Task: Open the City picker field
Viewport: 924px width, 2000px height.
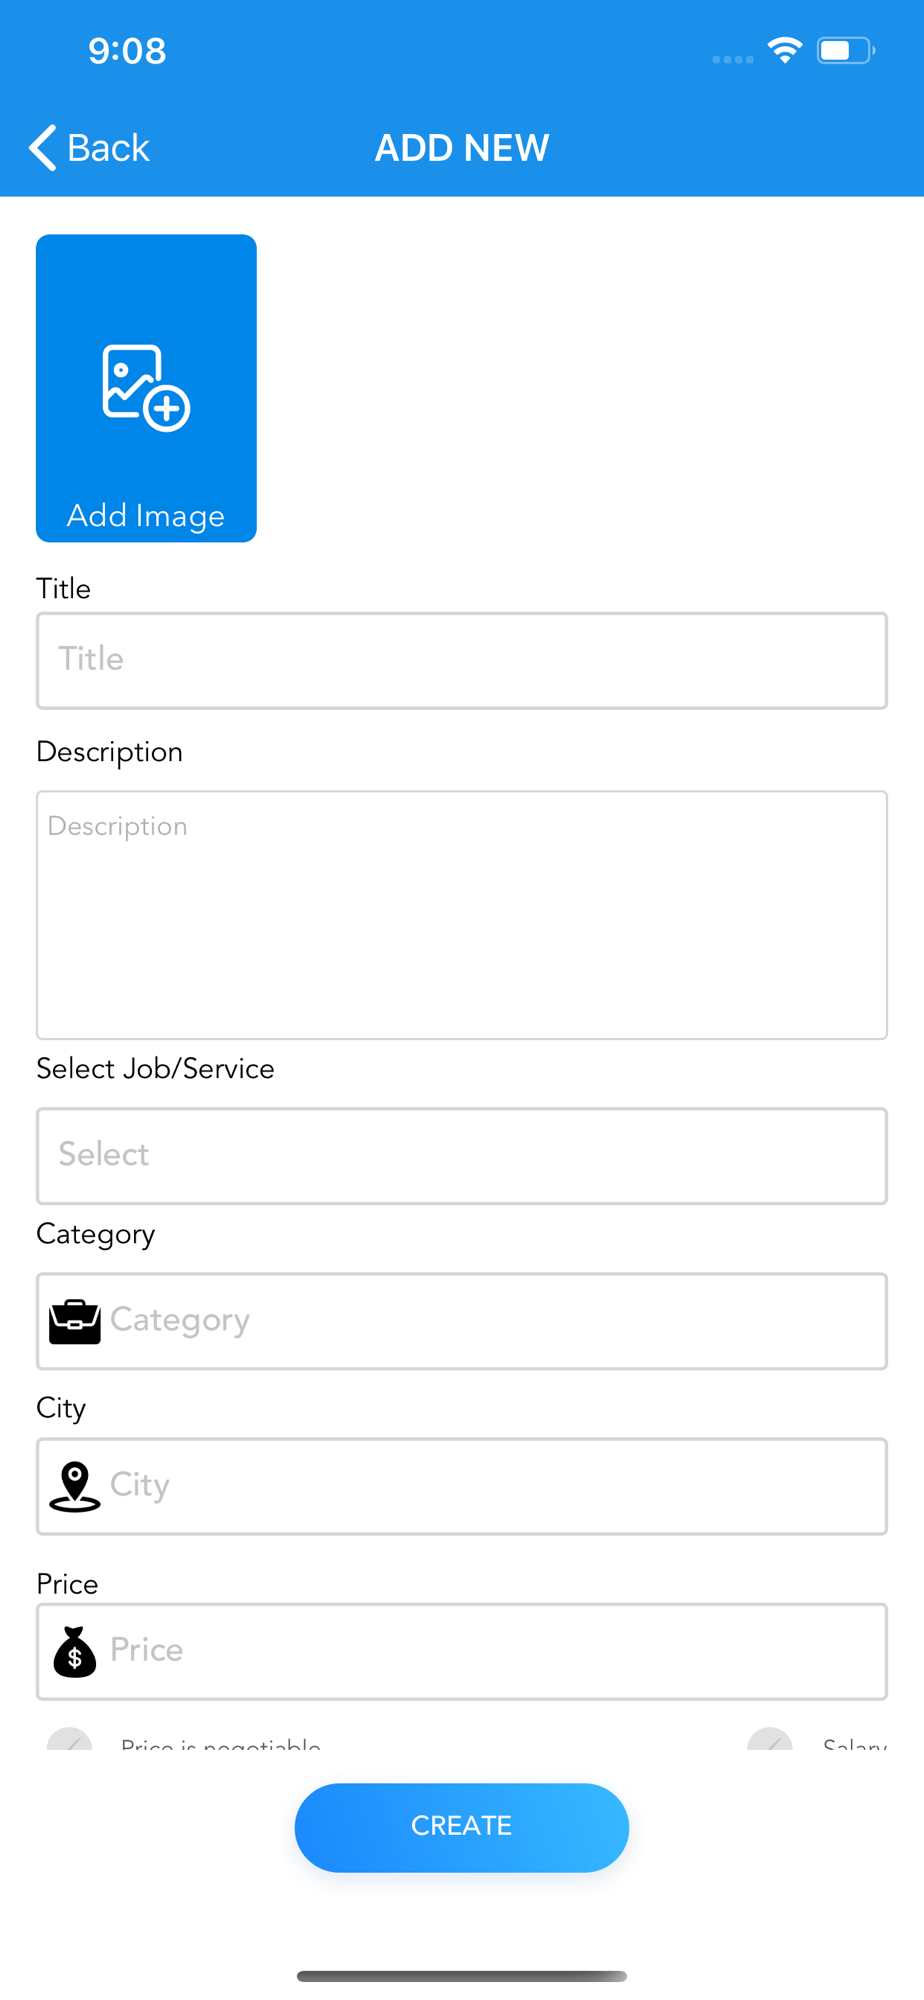Action: tap(462, 1486)
